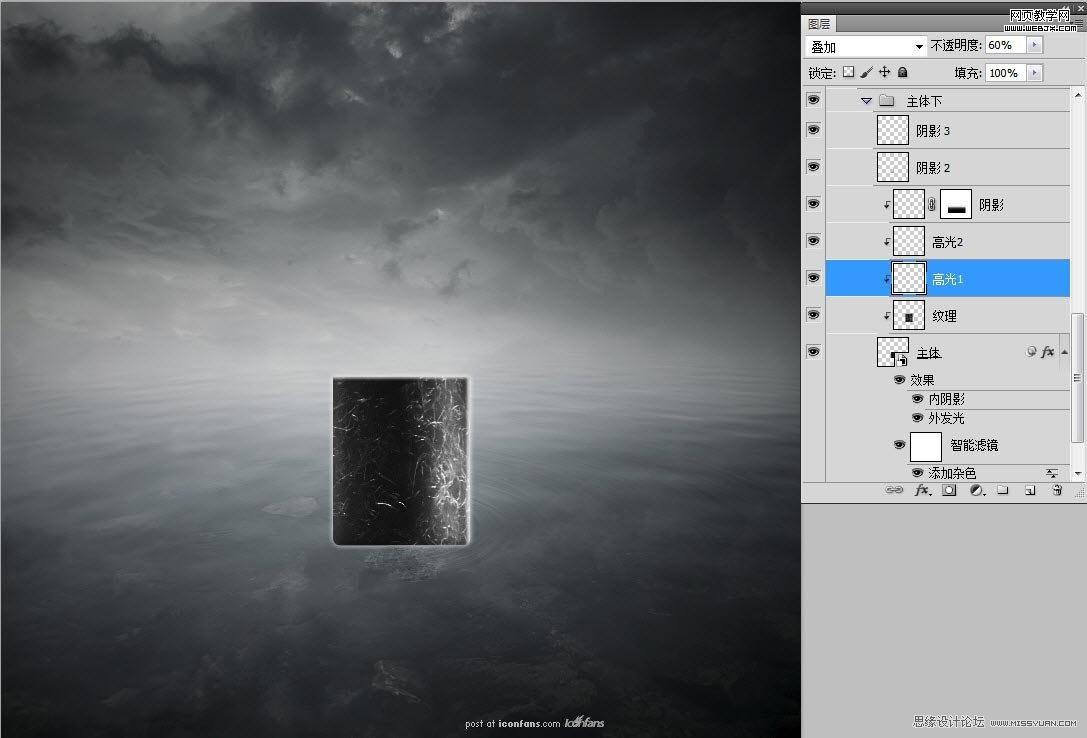The width and height of the screenshot is (1087, 738).
Task: Hide the 纹理 layer
Action: pos(813,315)
